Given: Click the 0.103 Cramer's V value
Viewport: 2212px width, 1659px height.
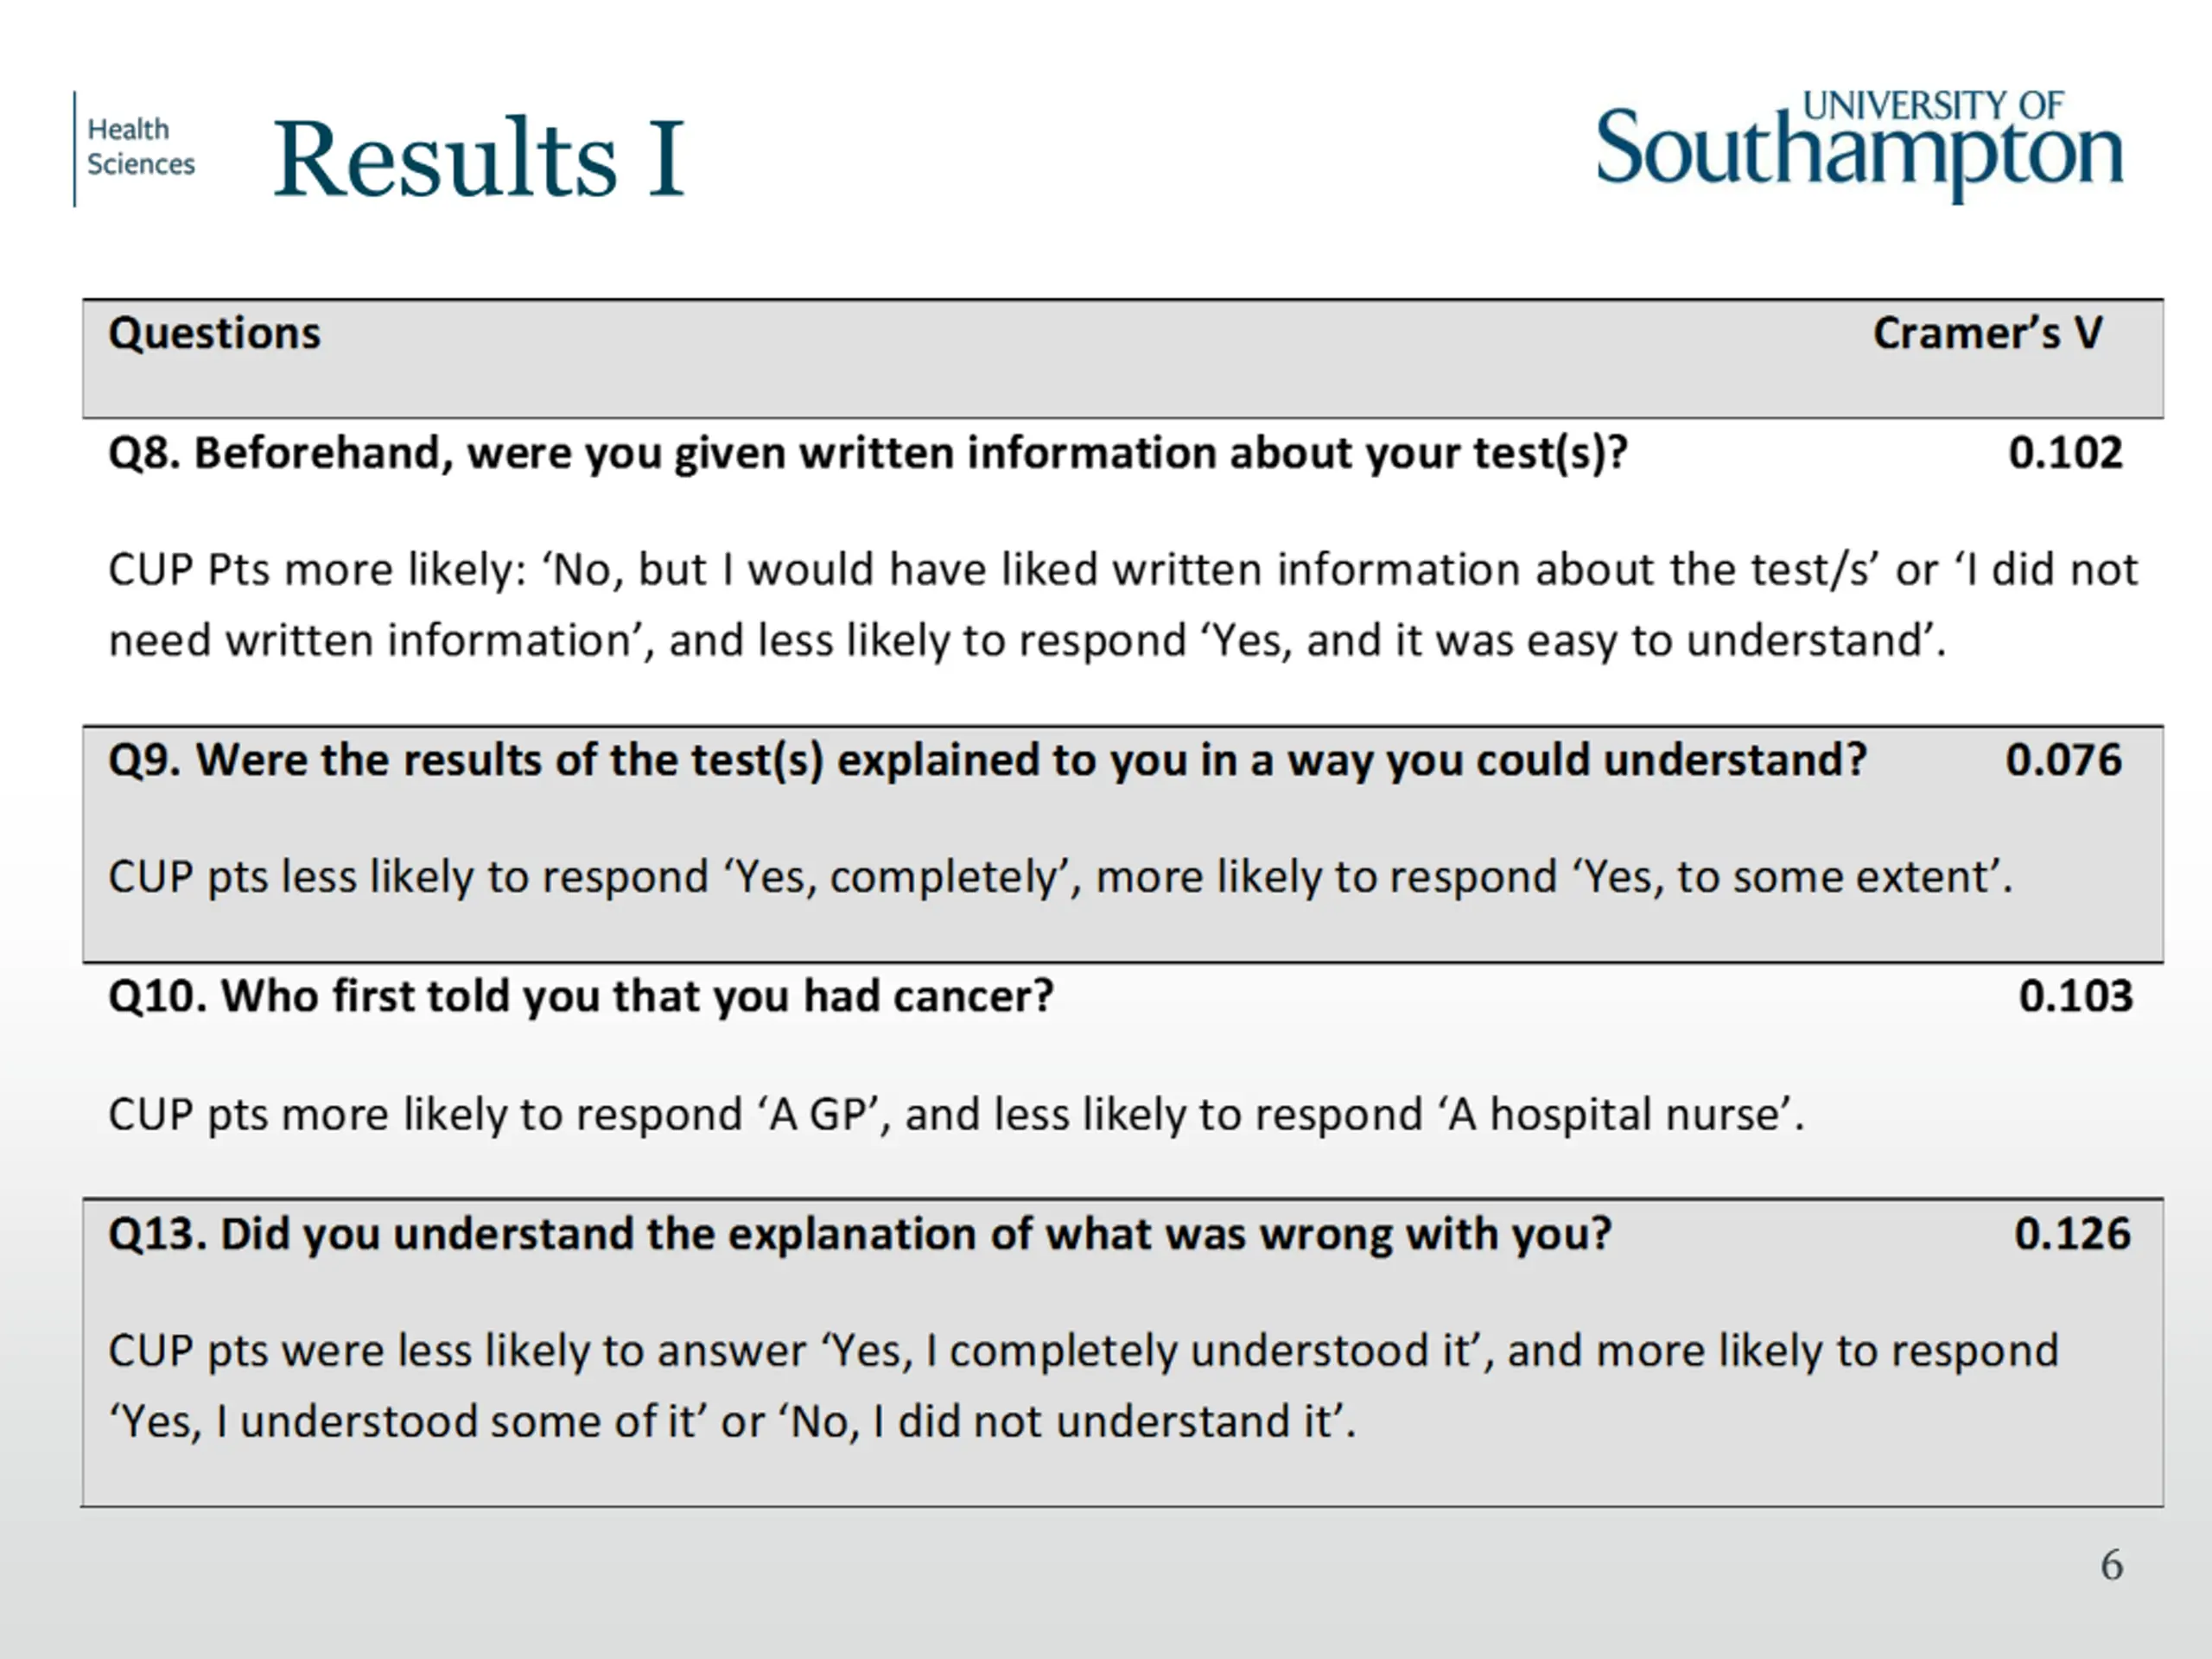Looking at the screenshot, I should tap(2075, 997).
